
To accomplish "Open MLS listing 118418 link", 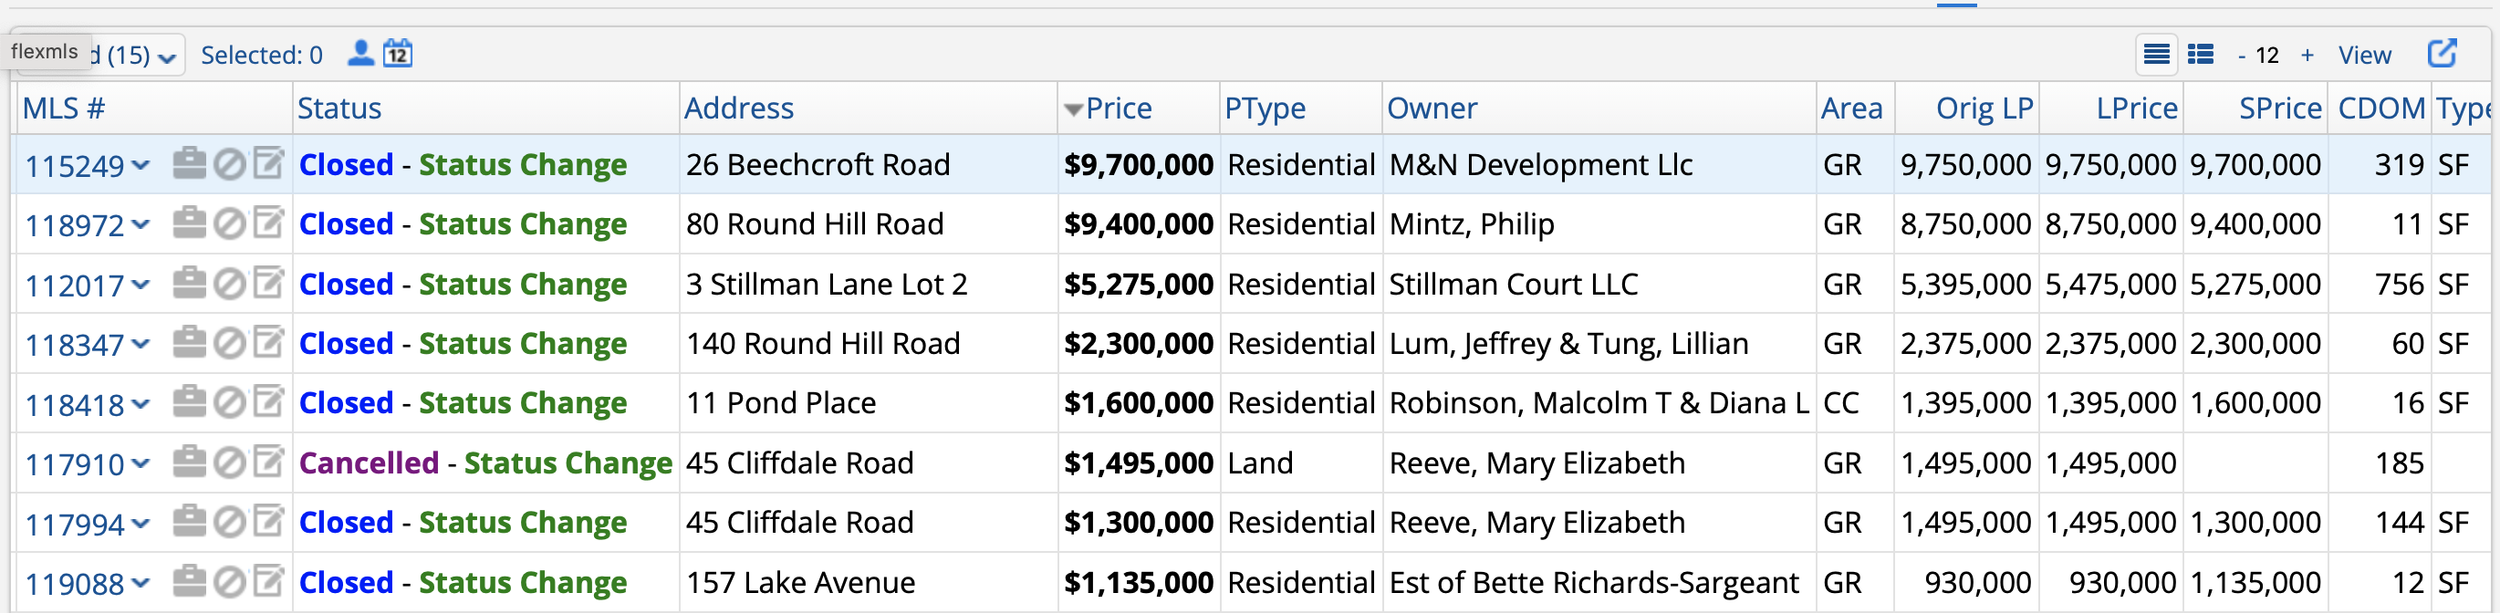I will coord(75,405).
